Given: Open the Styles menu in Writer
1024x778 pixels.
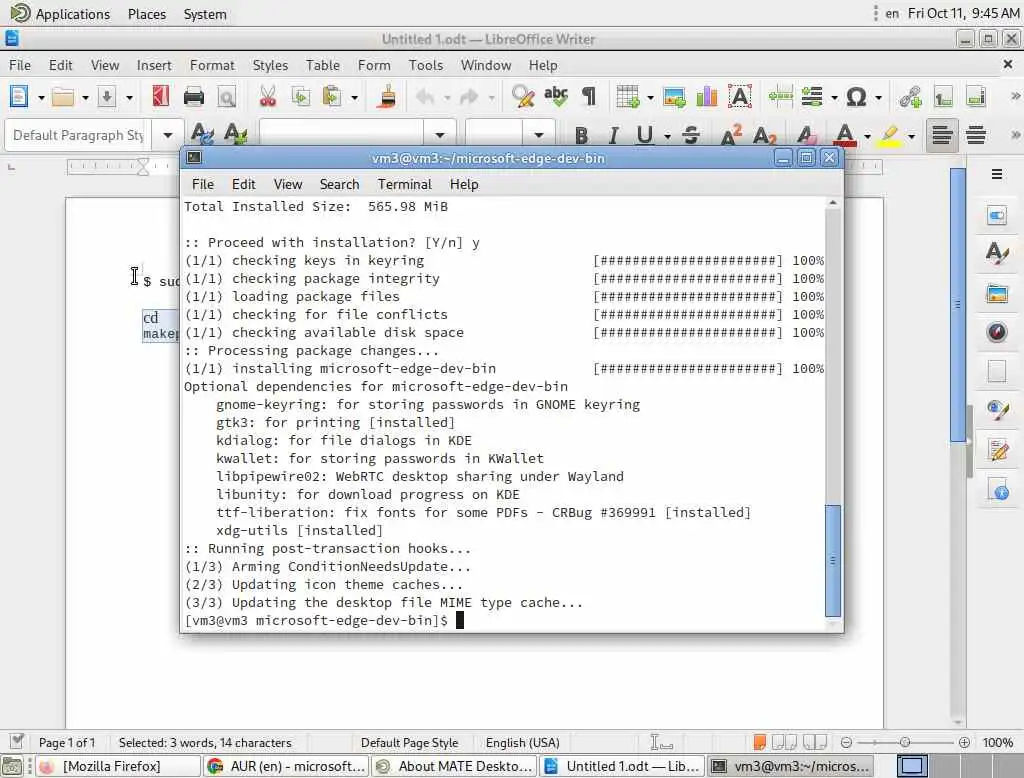Looking at the screenshot, I should click(x=270, y=65).
